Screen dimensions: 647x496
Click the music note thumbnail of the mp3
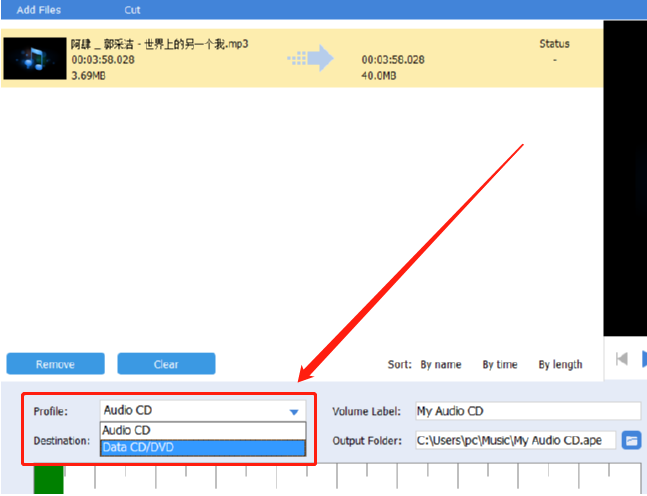pos(35,59)
